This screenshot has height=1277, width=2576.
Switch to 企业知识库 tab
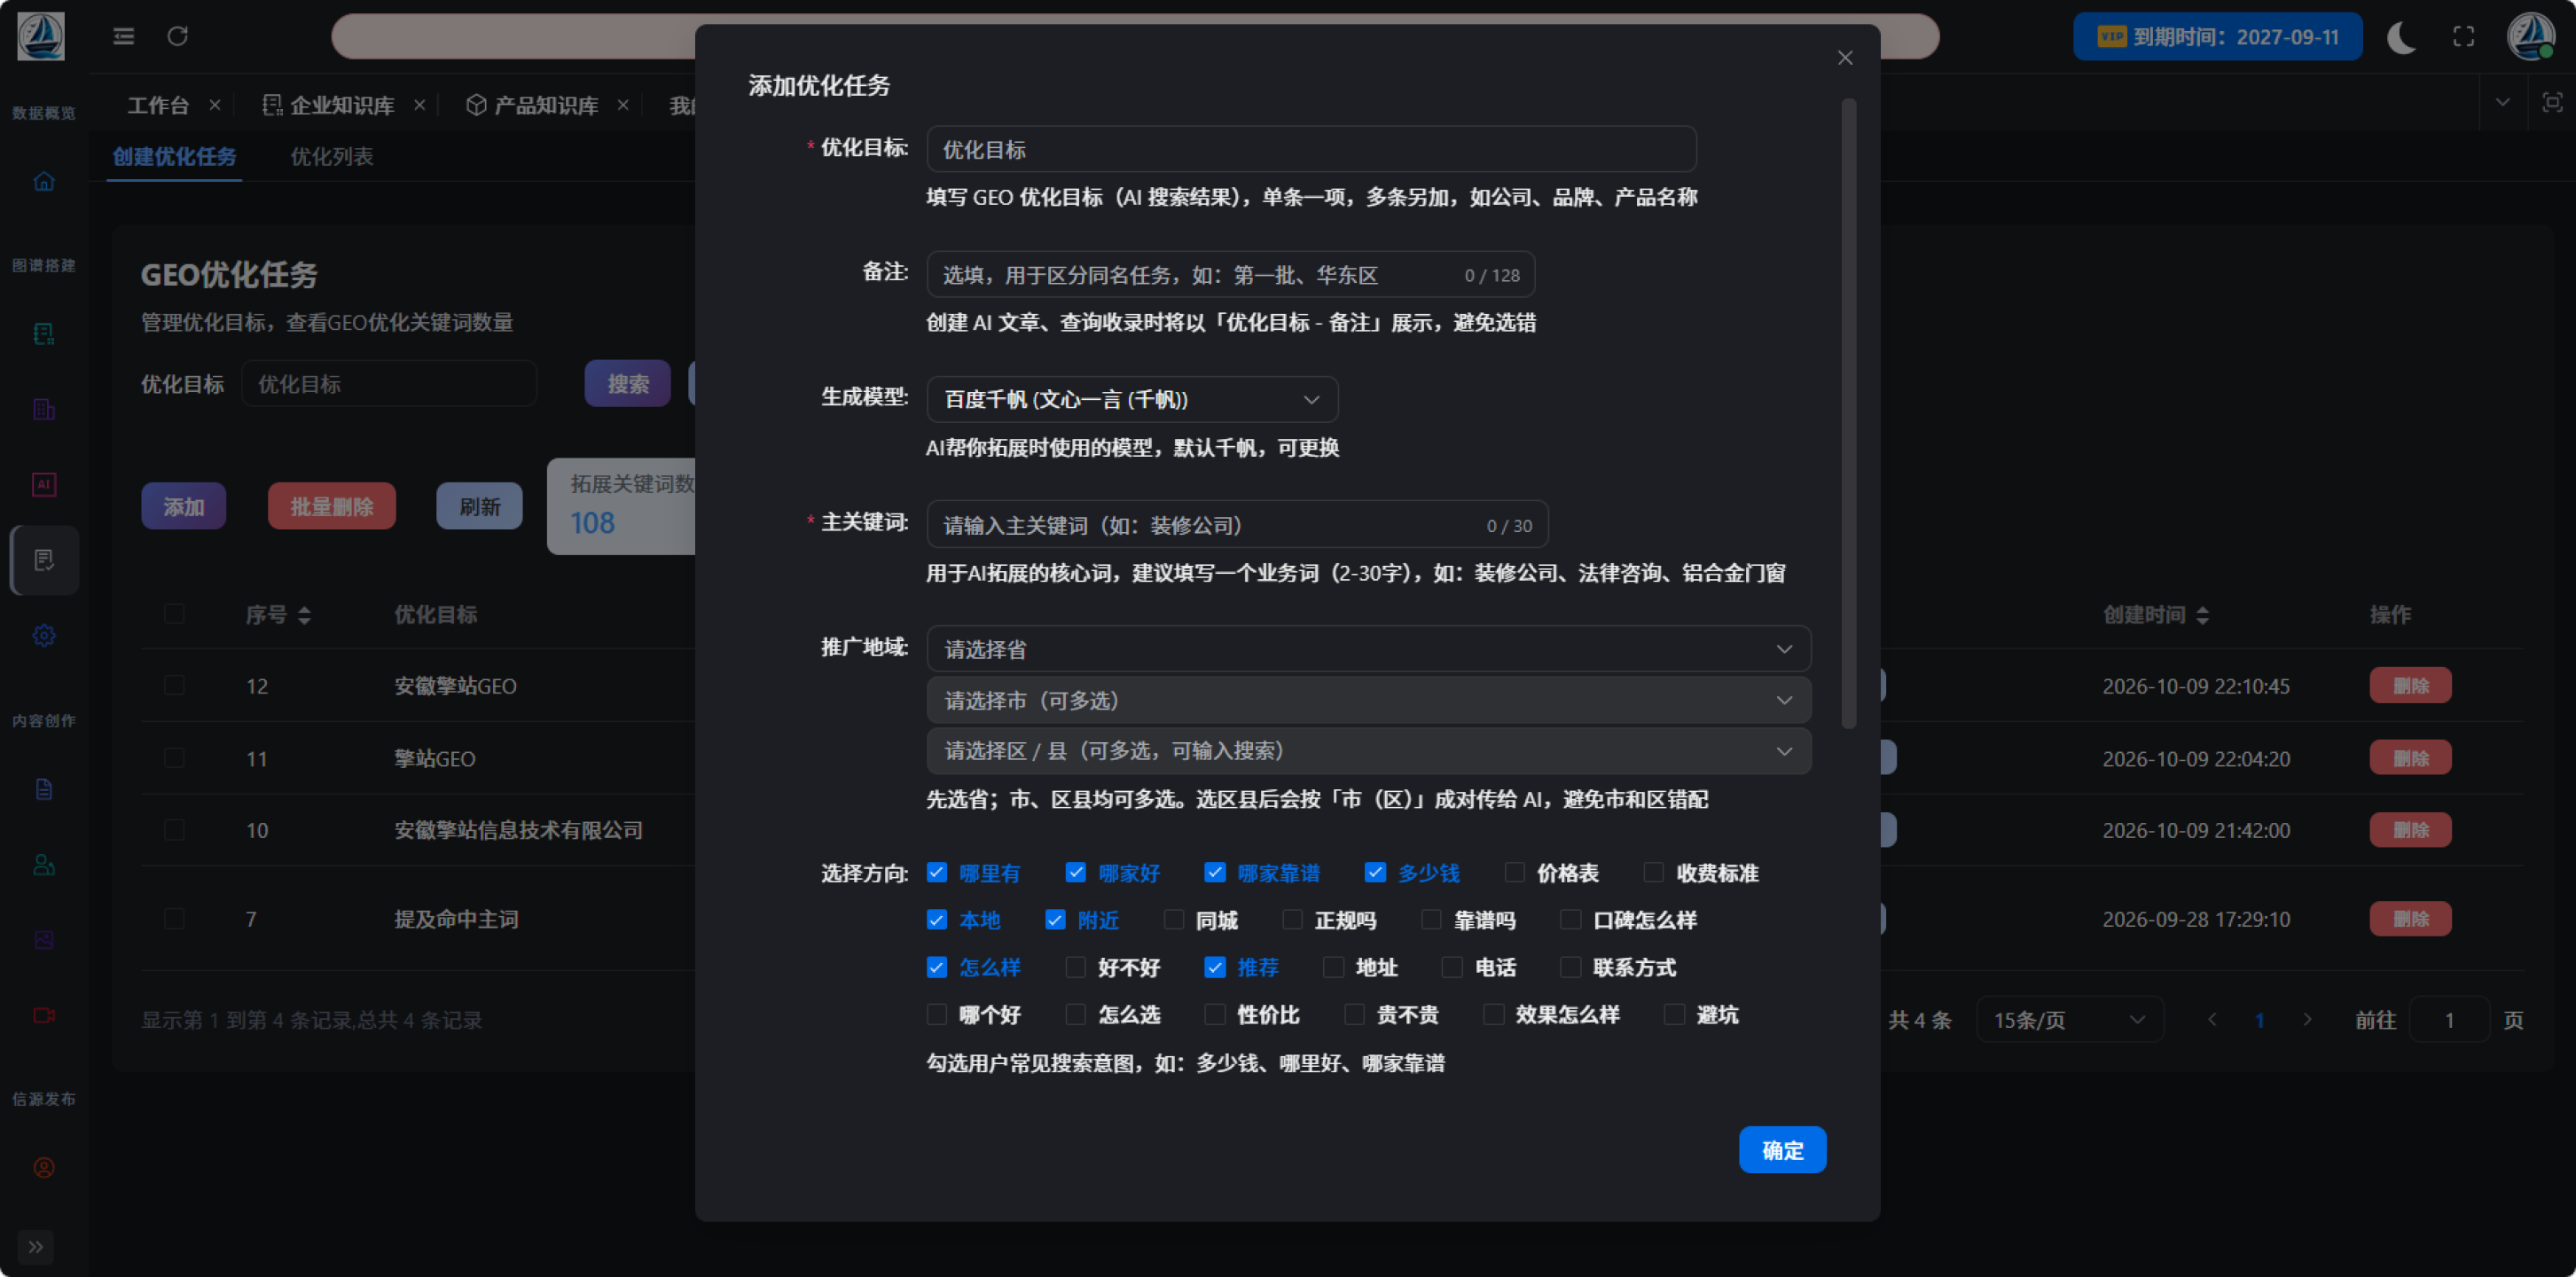click(329, 105)
